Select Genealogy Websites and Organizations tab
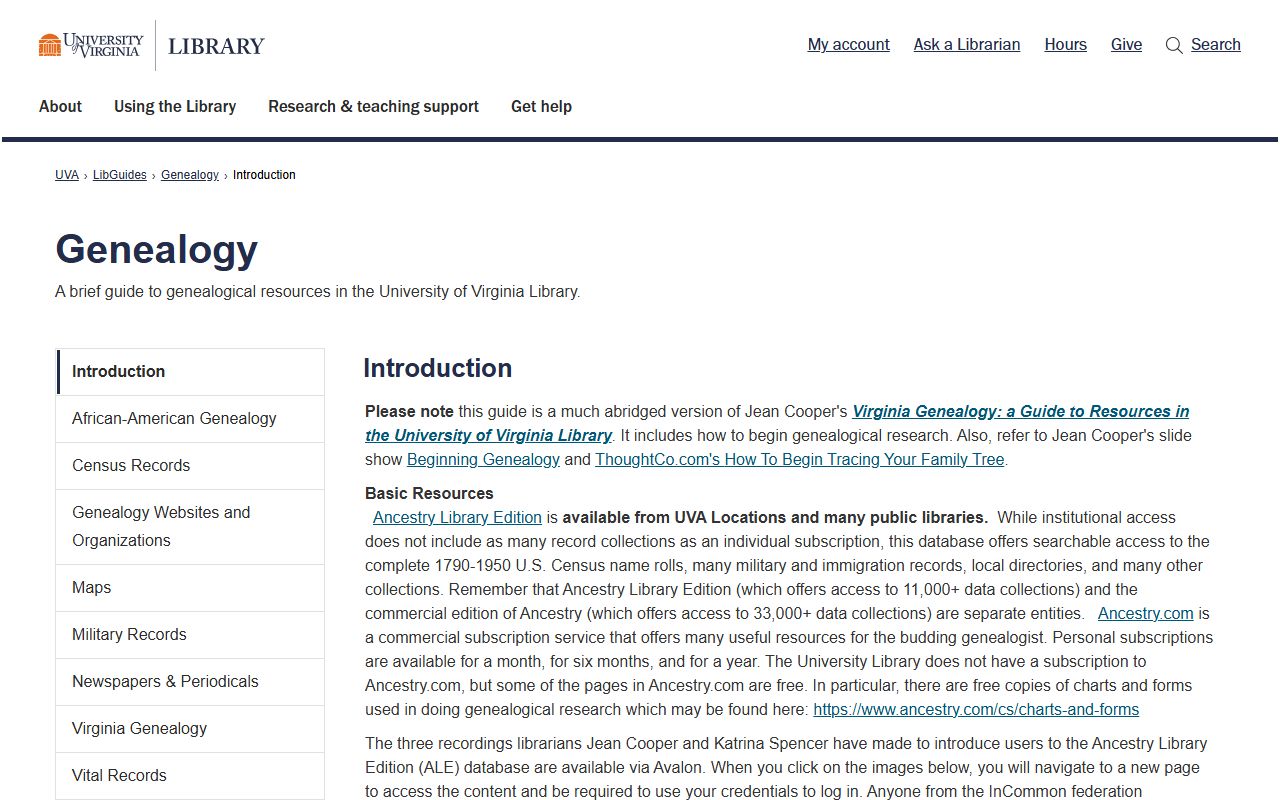This screenshot has height=800, width=1280. pos(190,526)
